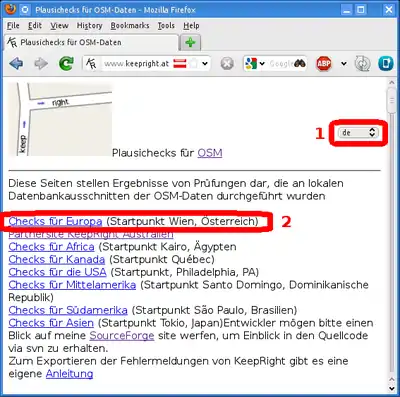The width and height of the screenshot is (400, 397).
Task: Click the green new tab plus button
Action: coord(190,43)
